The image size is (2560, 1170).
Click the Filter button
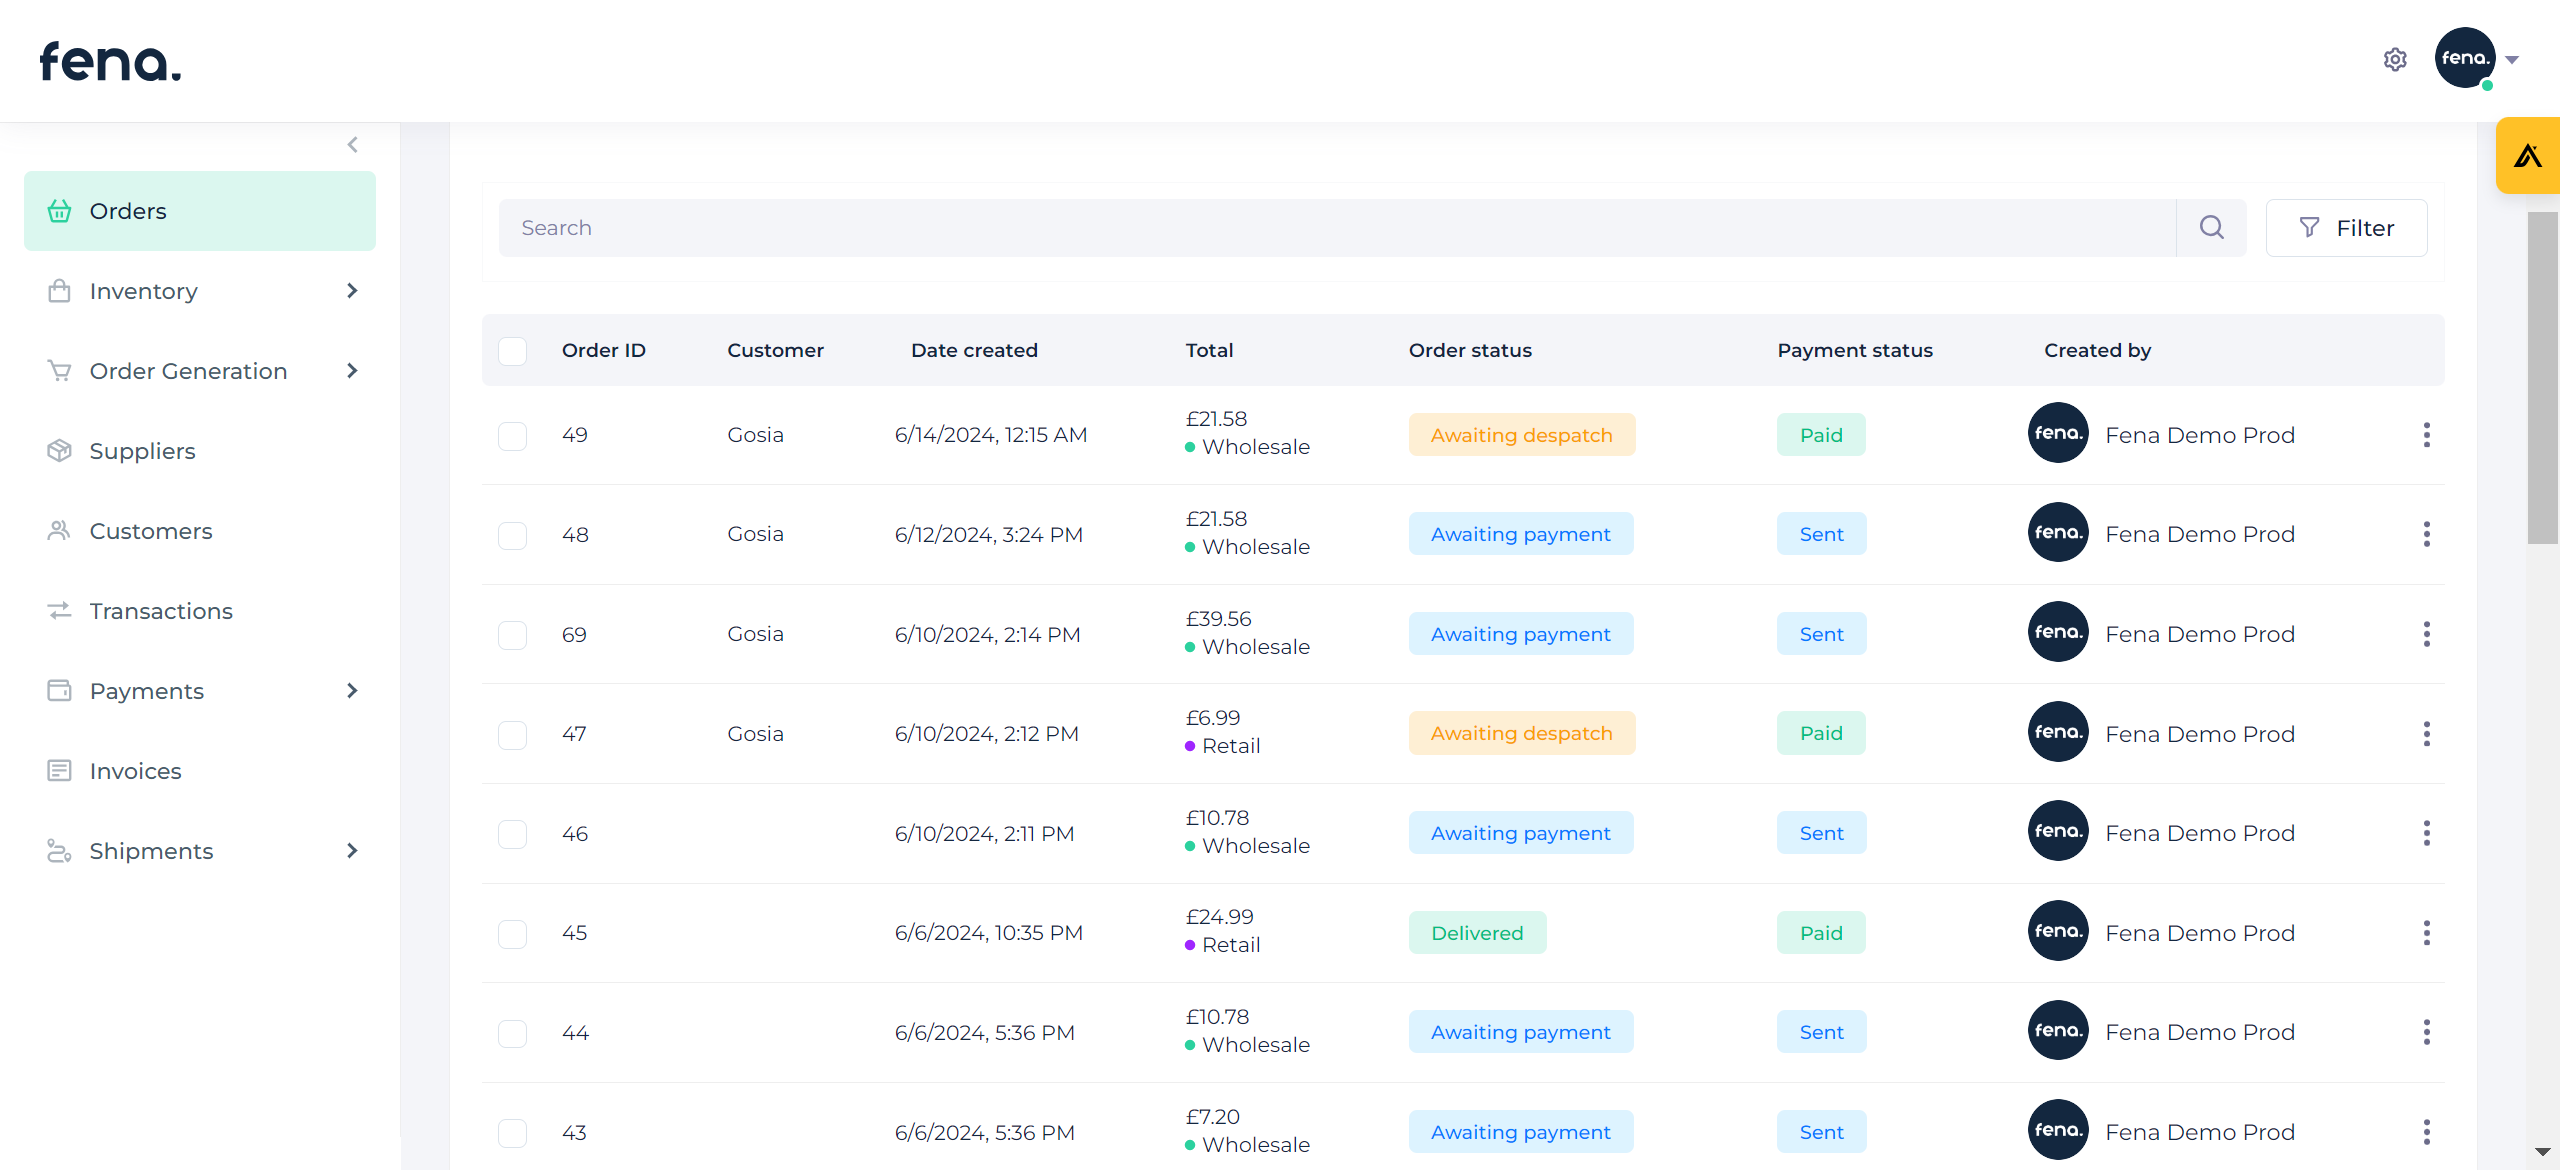click(x=2345, y=228)
